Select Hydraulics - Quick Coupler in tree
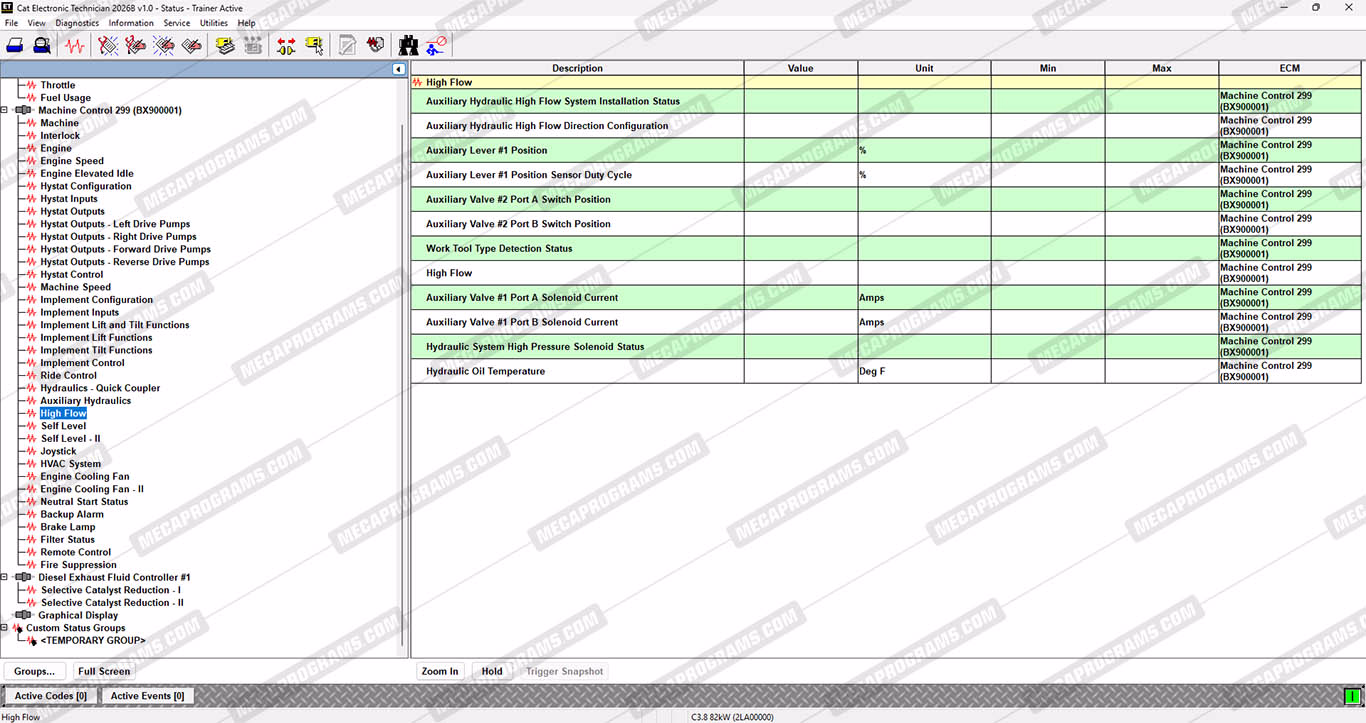The width and height of the screenshot is (1366, 723). 100,389
